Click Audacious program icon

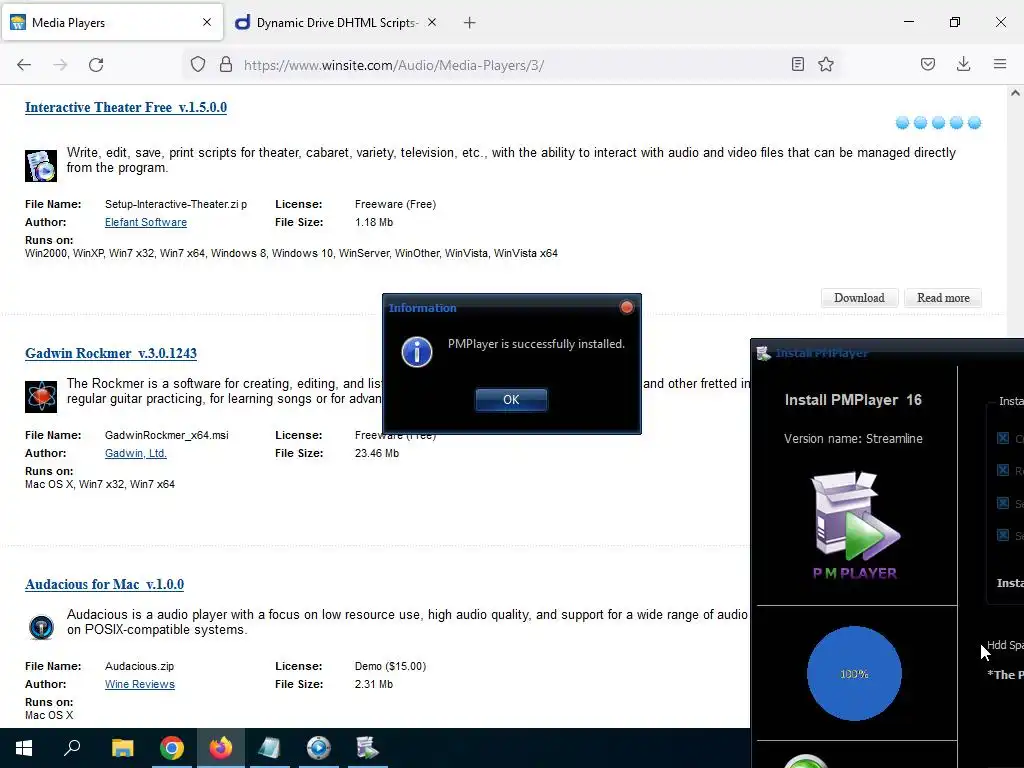coord(40,628)
